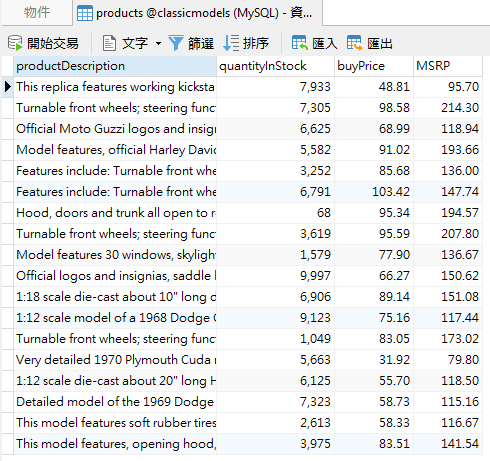Click cell 'Model features 30 windows, skyligh'
The image size is (490, 461).
(x=115, y=255)
